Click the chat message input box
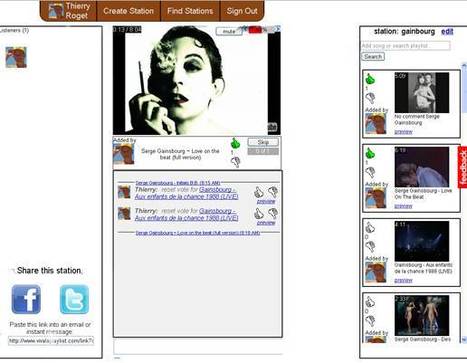 [198, 347]
